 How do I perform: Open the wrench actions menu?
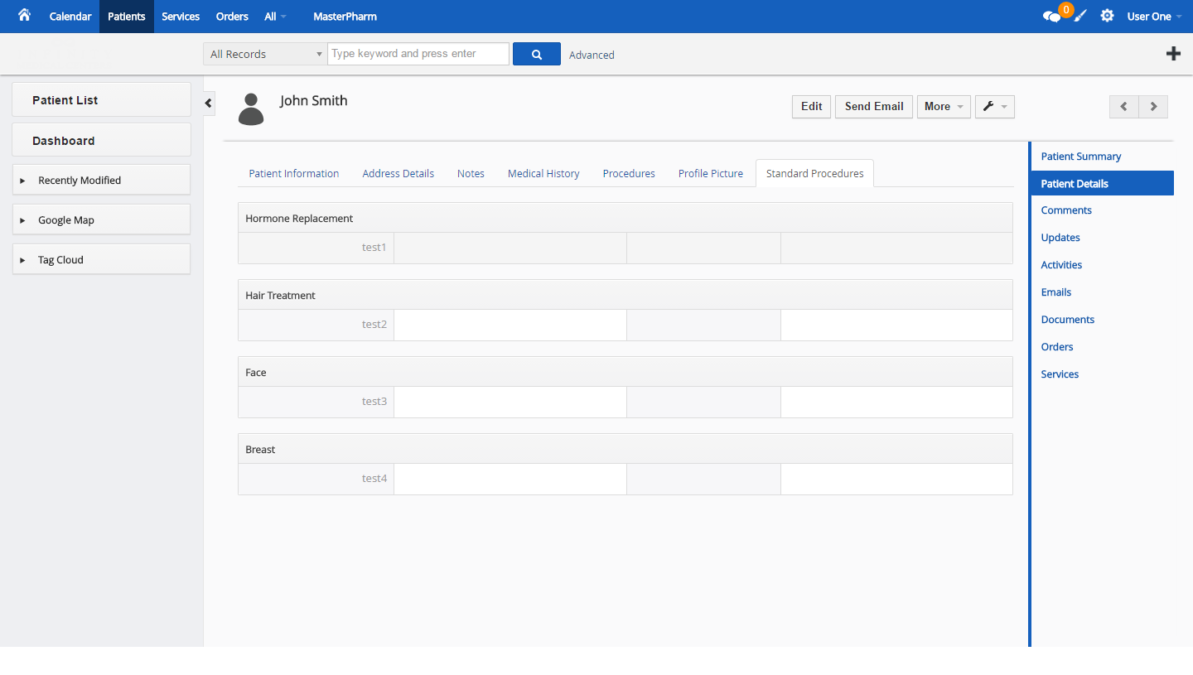pyautogui.click(x=994, y=106)
